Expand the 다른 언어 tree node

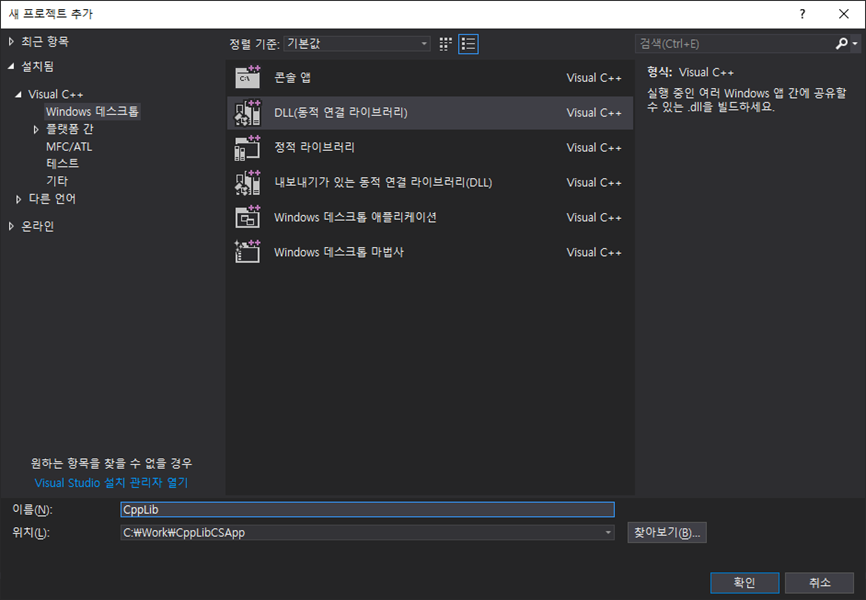click(18, 198)
